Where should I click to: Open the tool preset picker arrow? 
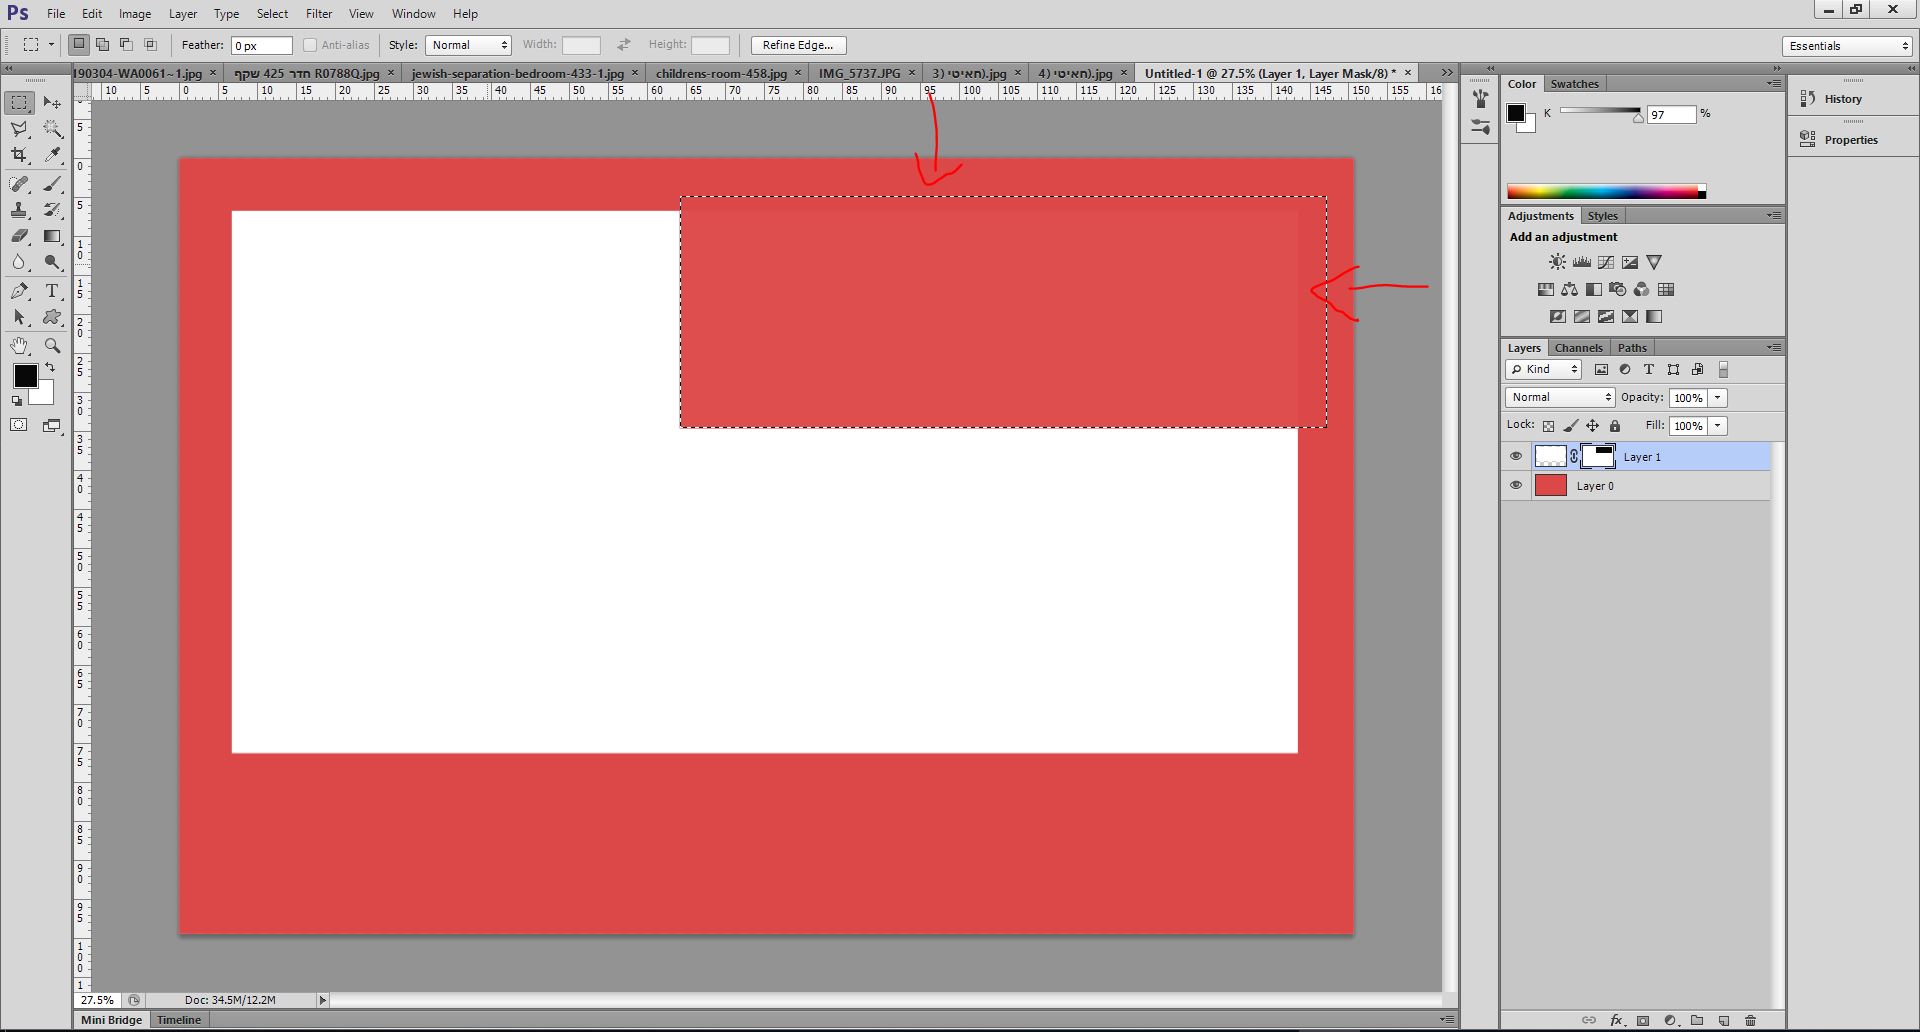tap(51, 45)
